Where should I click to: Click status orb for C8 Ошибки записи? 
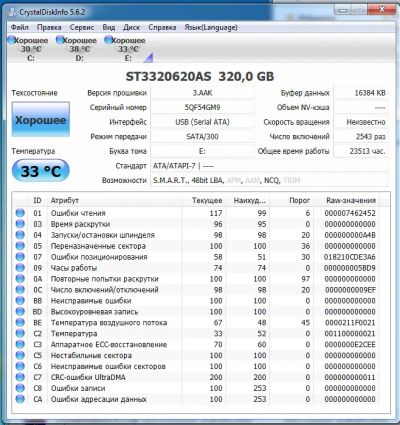(20, 388)
